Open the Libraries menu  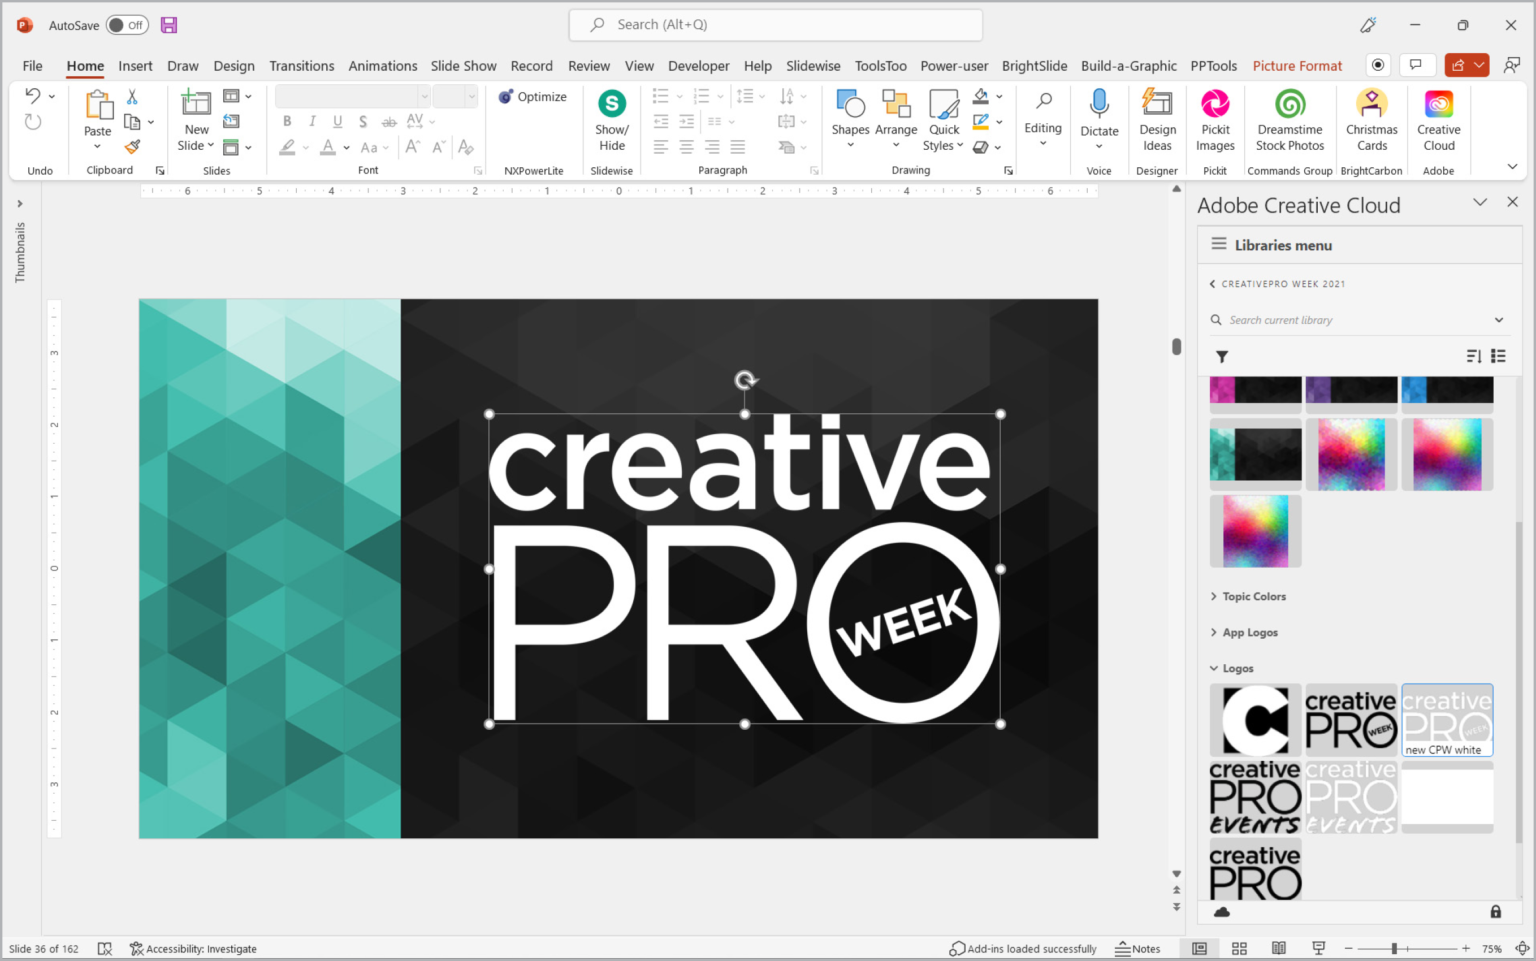point(1283,244)
